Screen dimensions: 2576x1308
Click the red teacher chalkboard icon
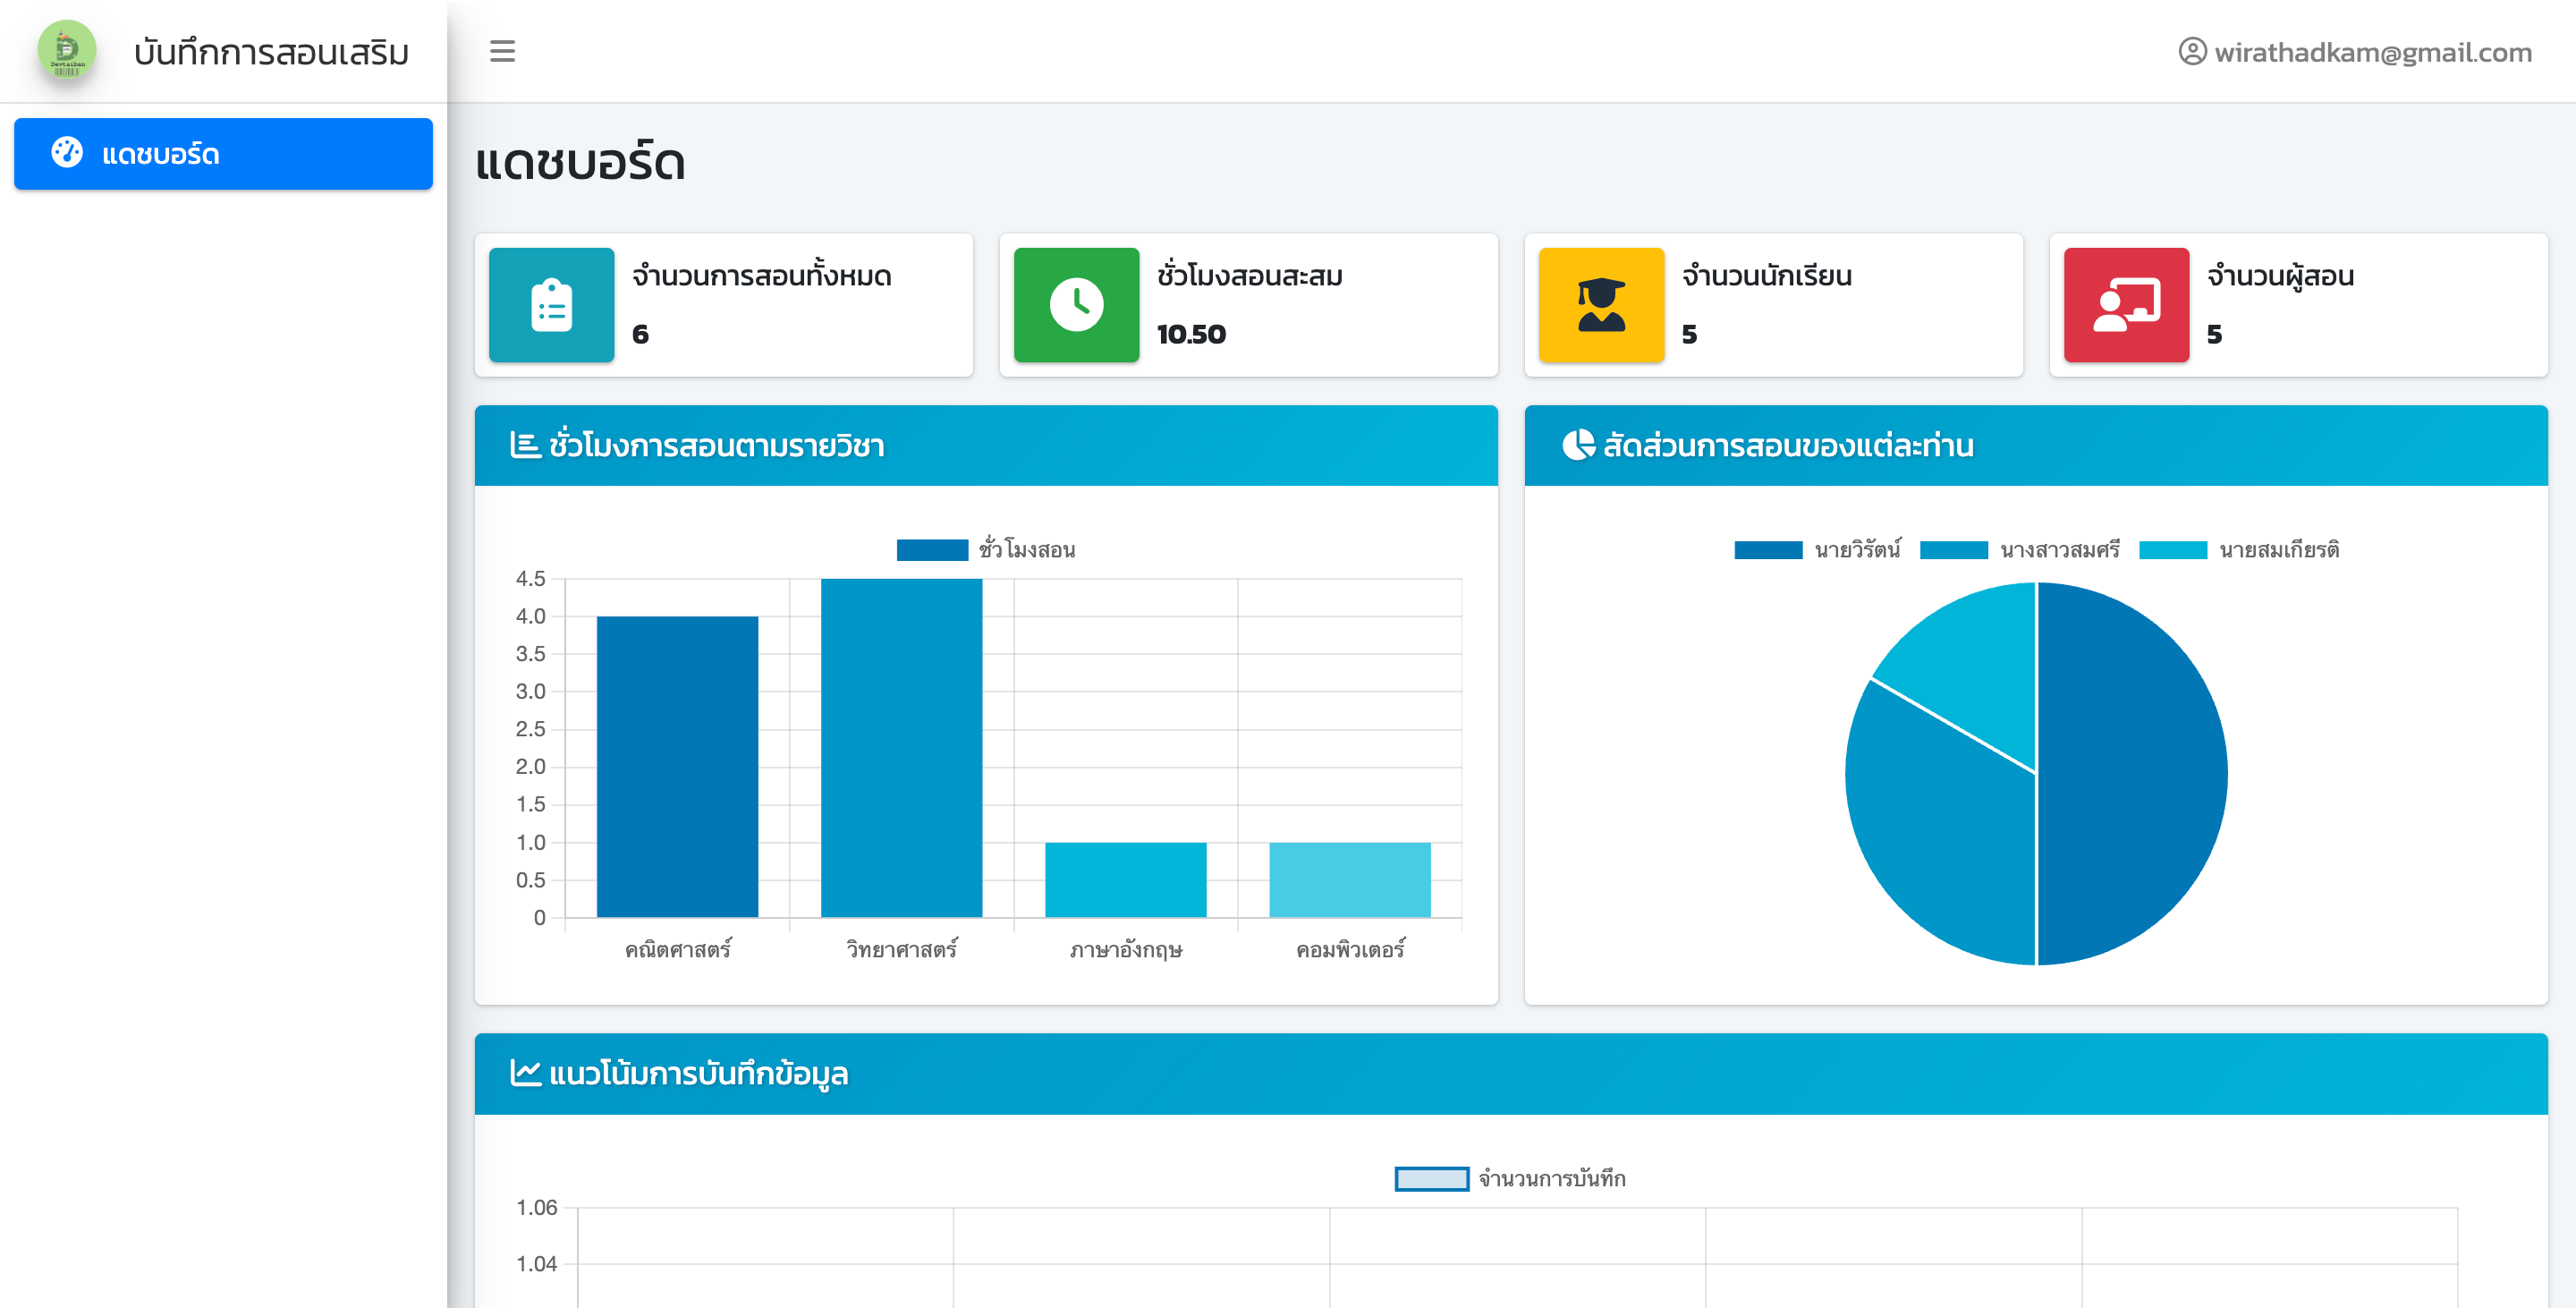point(2125,305)
